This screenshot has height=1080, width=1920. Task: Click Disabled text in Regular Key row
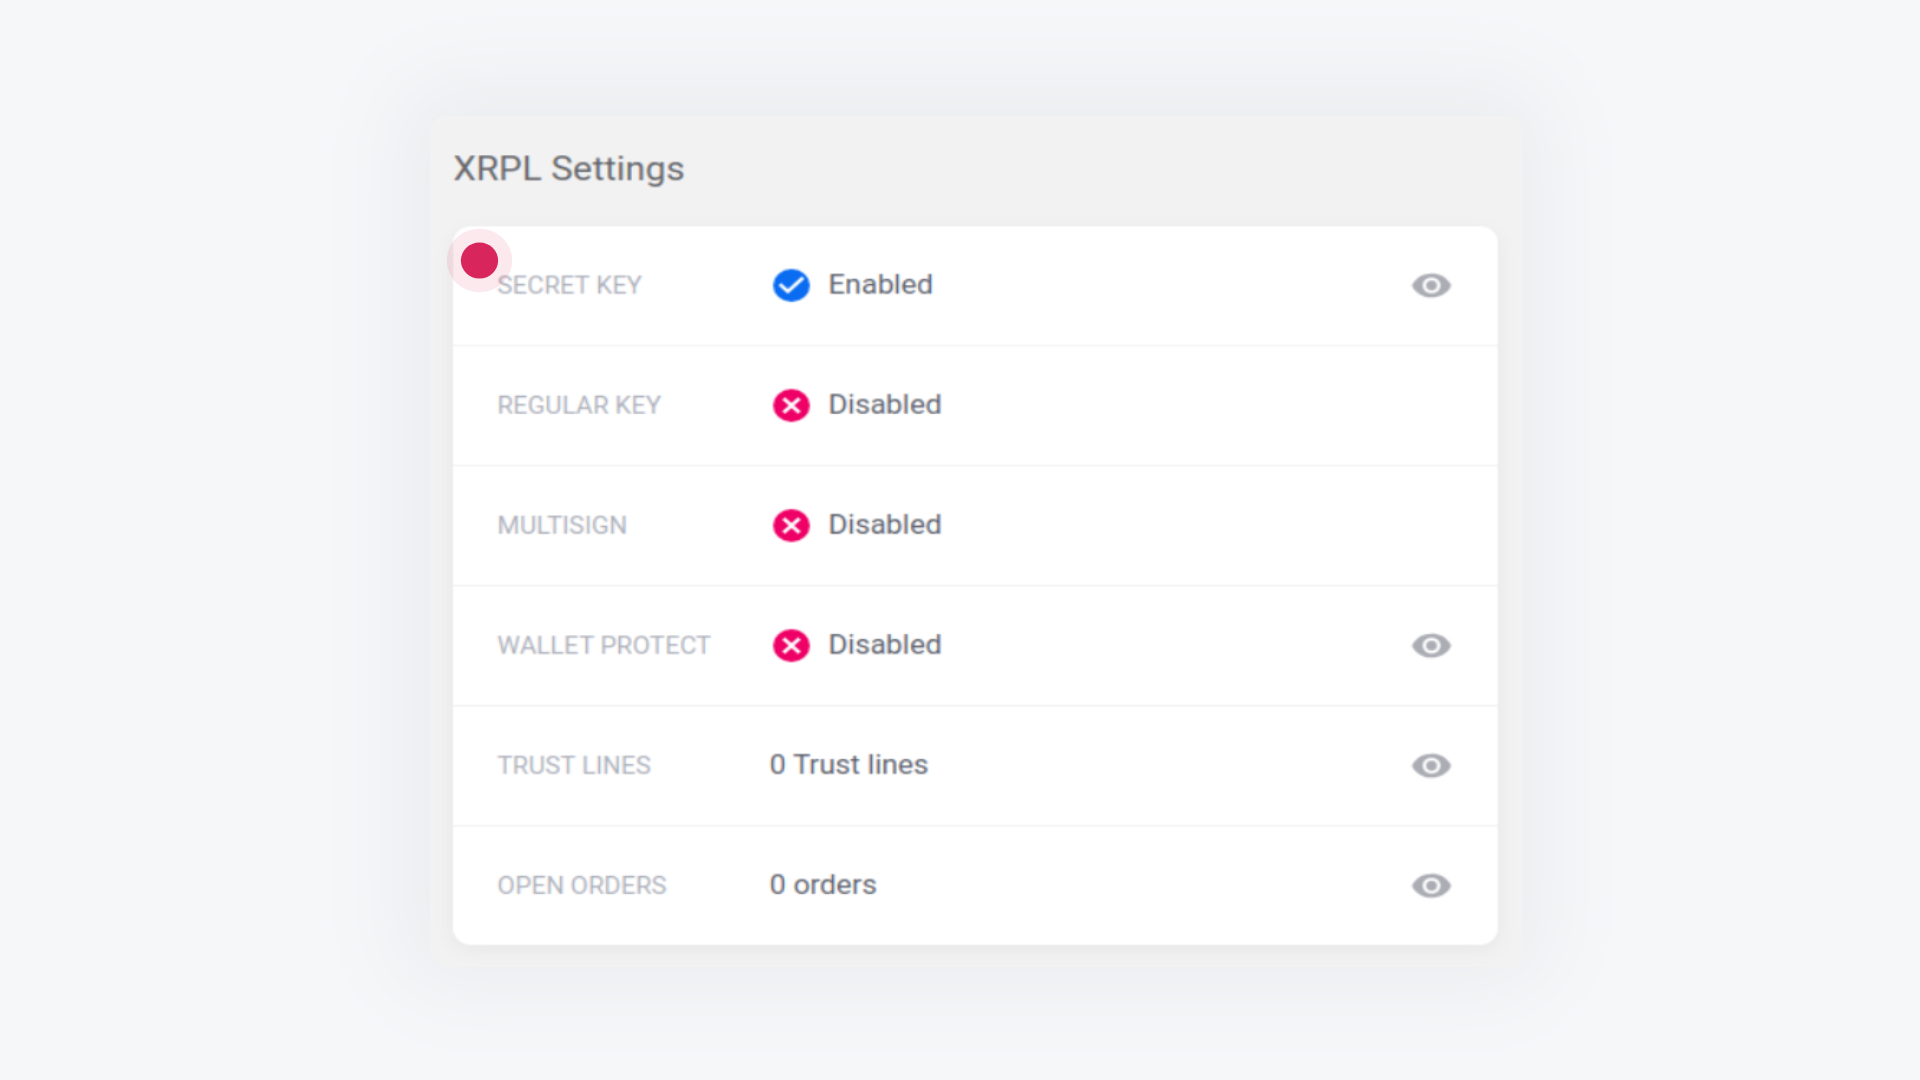coord(885,405)
